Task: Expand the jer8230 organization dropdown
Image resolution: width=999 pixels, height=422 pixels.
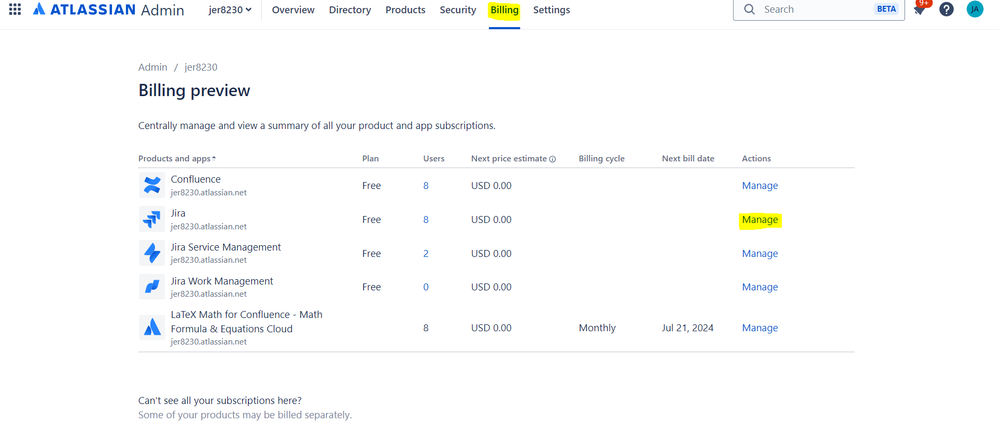Action: pyautogui.click(x=230, y=10)
